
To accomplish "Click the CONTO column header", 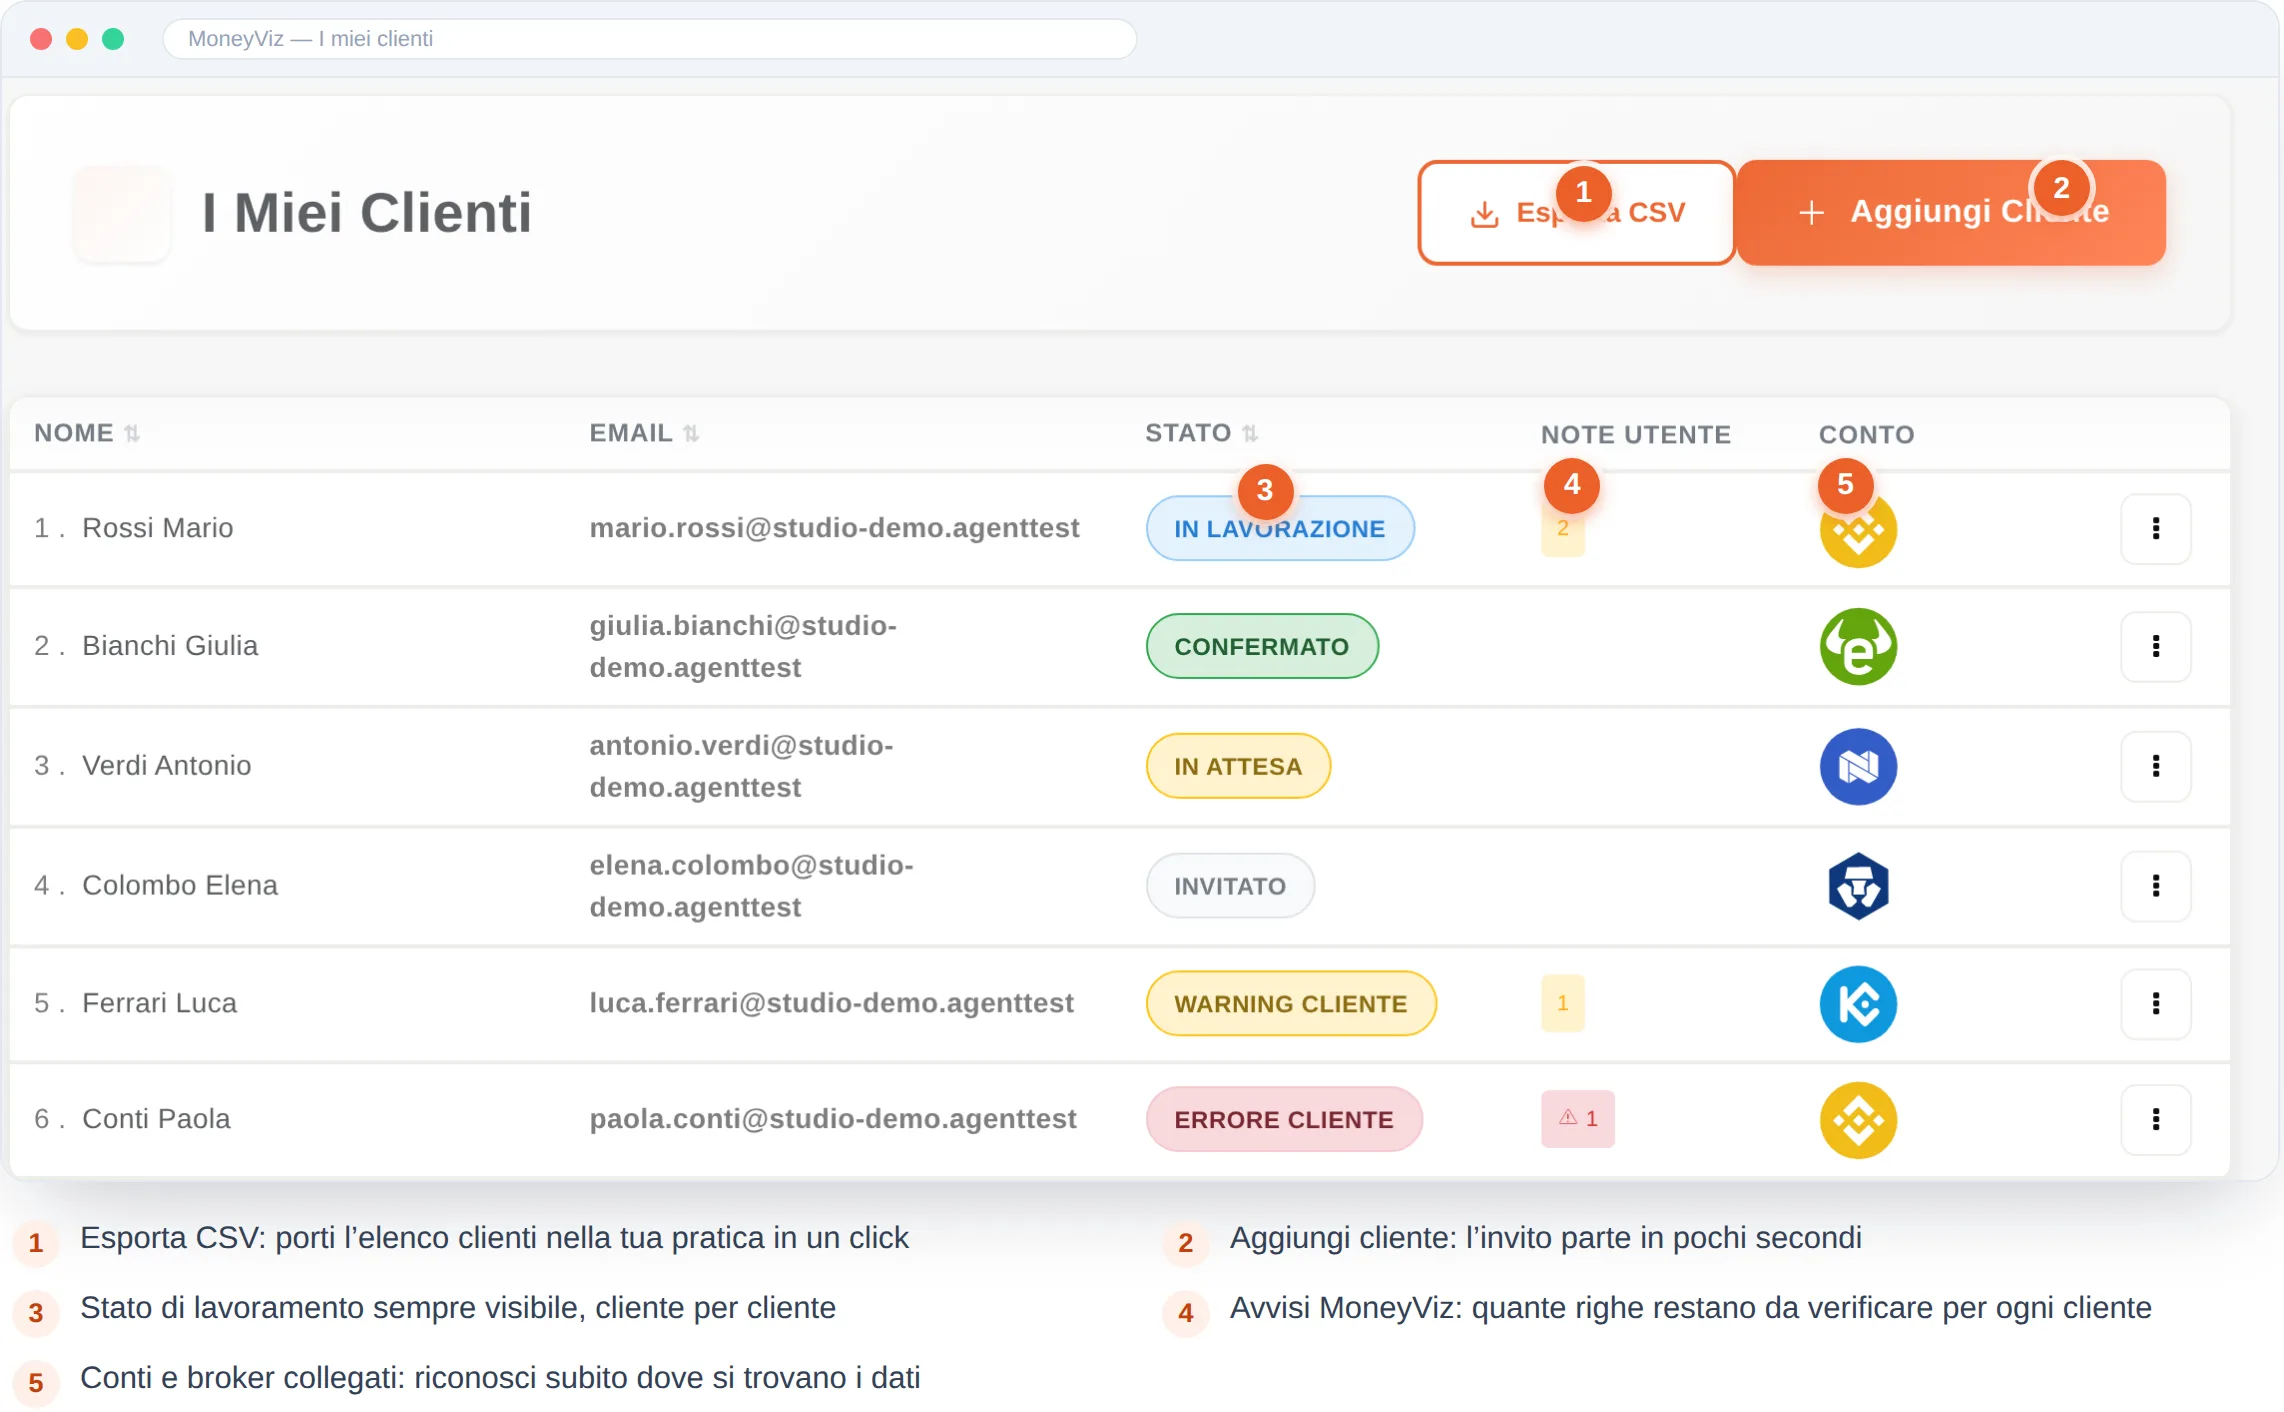I will (x=1866, y=434).
